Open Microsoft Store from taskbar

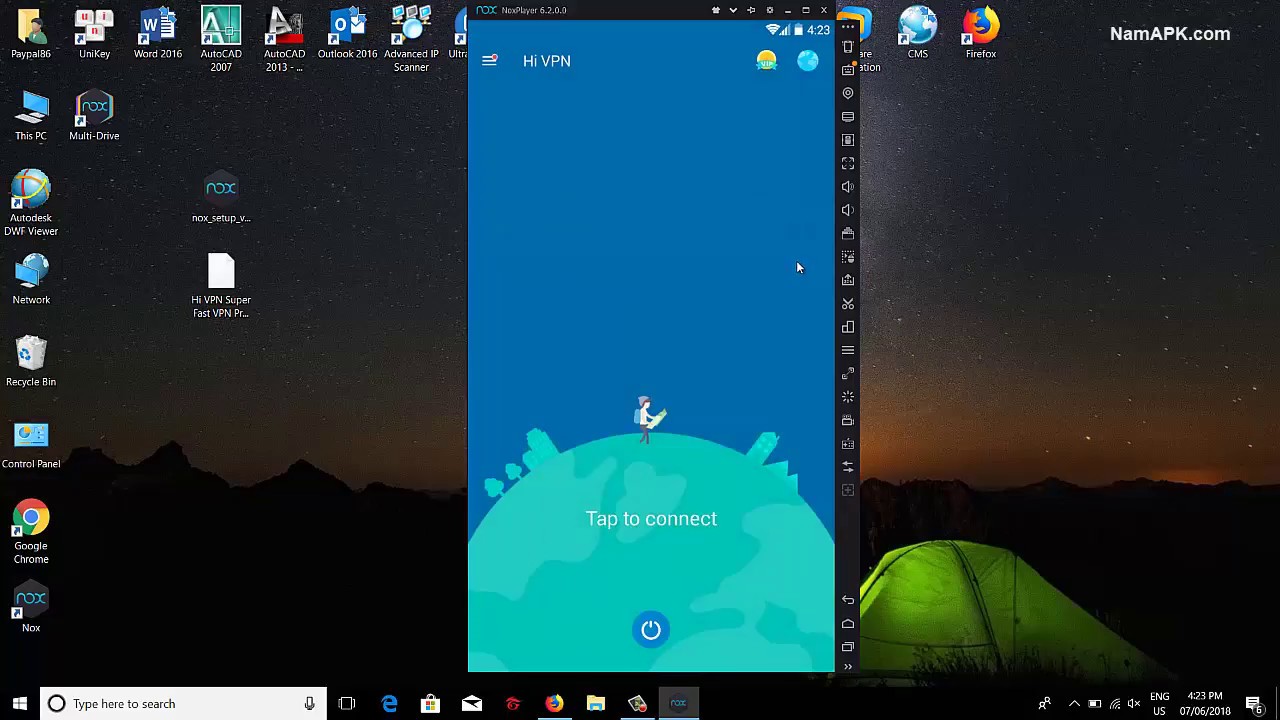point(430,704)
